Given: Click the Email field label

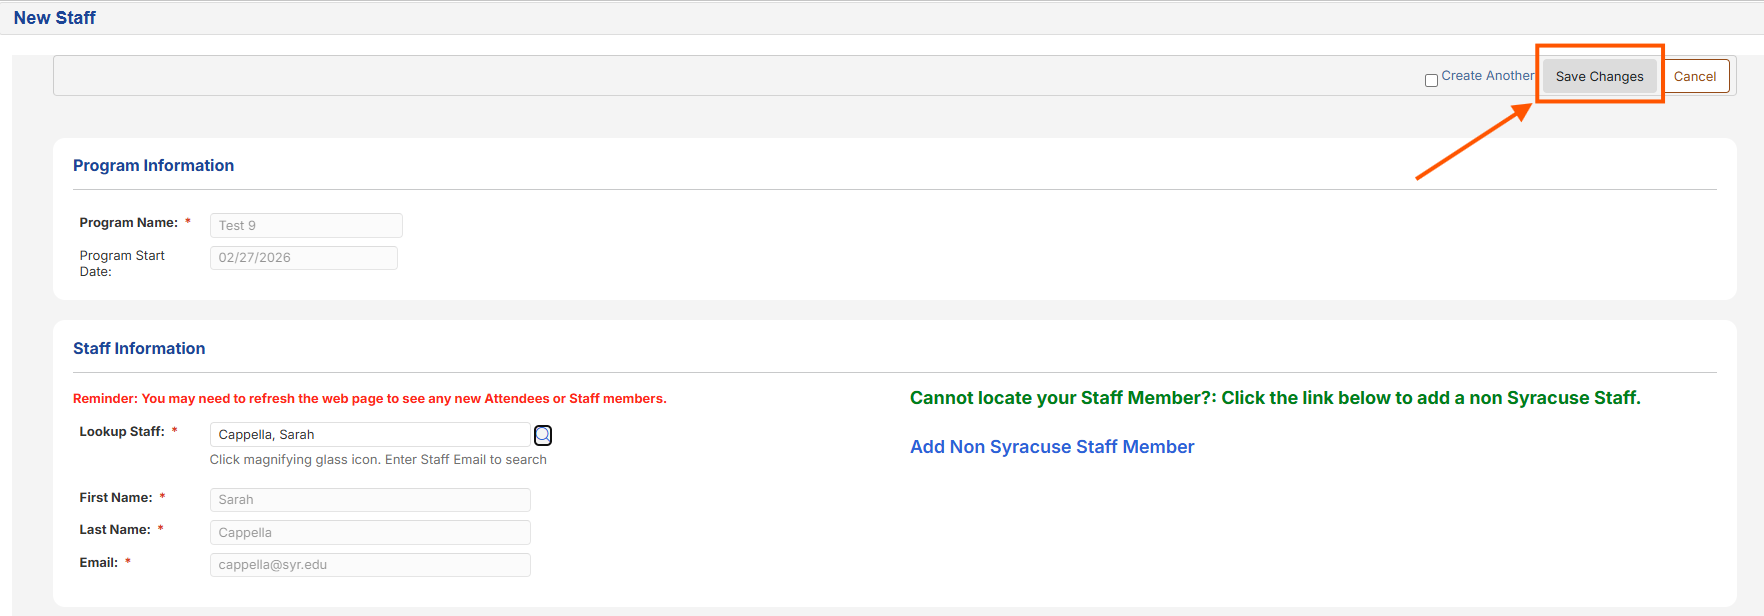Looking at the screenshot, I should tap(98, 563).
